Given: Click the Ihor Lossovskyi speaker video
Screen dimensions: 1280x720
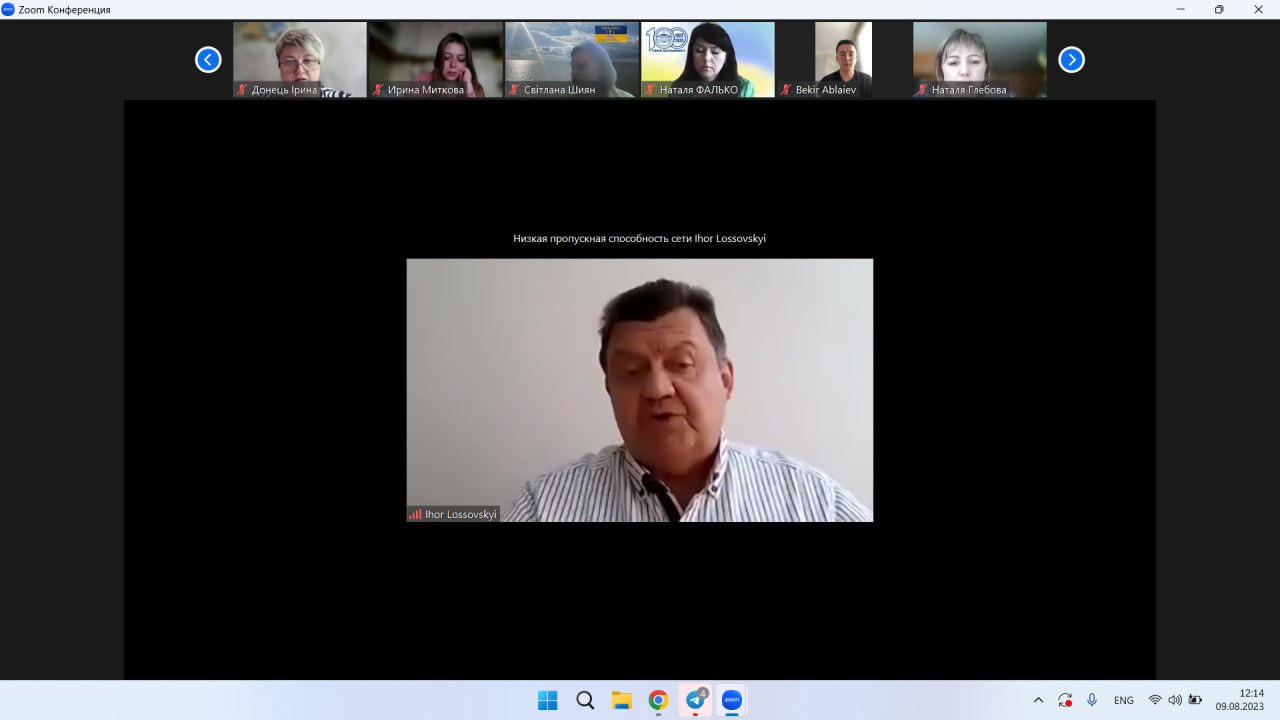Looking at the screenshot, I should point(640,390).
